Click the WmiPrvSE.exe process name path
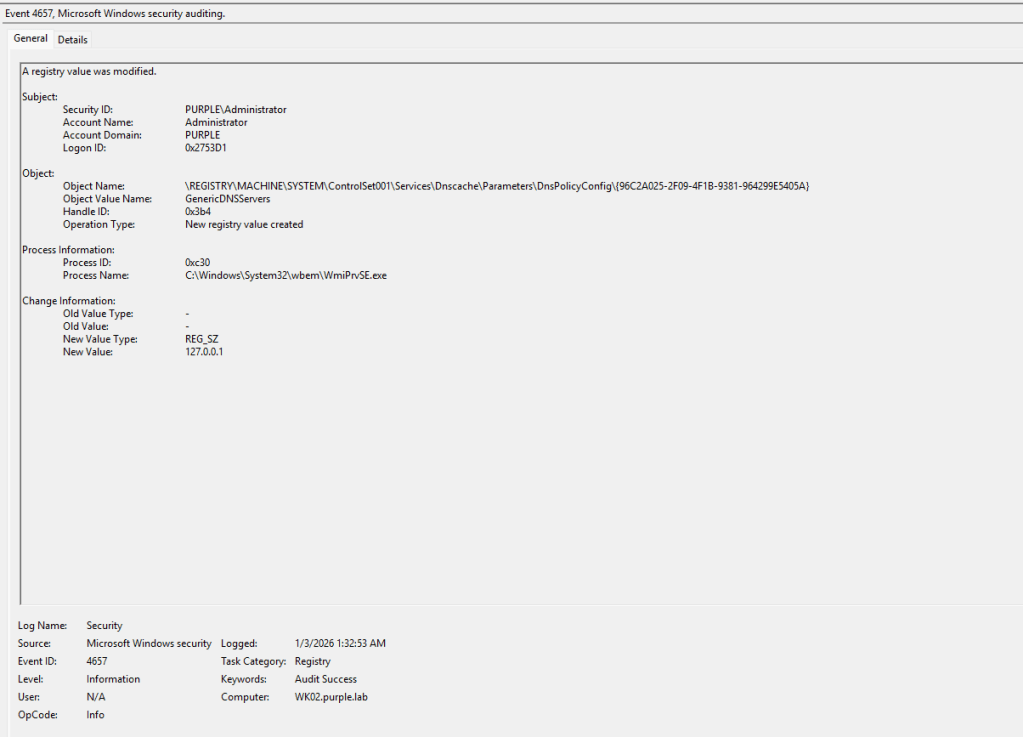The width and height of the screenshot is (1023, 737). coord(285,275)
